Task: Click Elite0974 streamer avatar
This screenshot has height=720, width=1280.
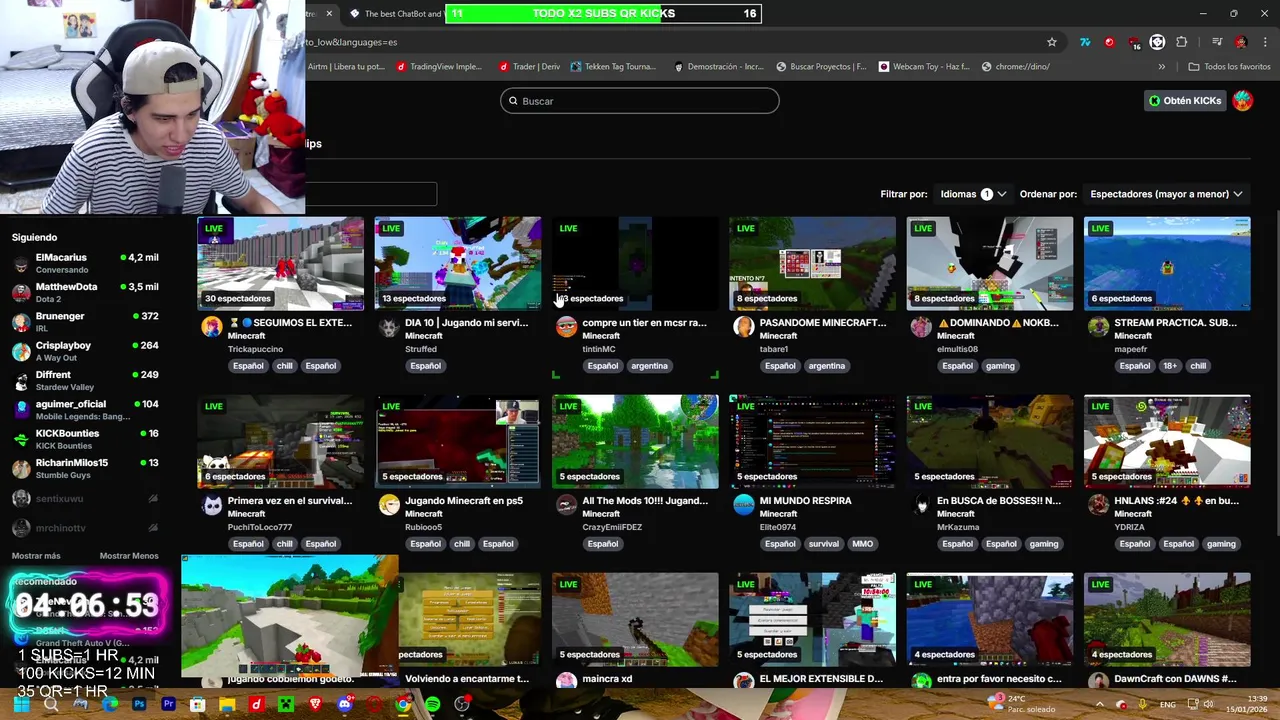Action: coord(744,505)
